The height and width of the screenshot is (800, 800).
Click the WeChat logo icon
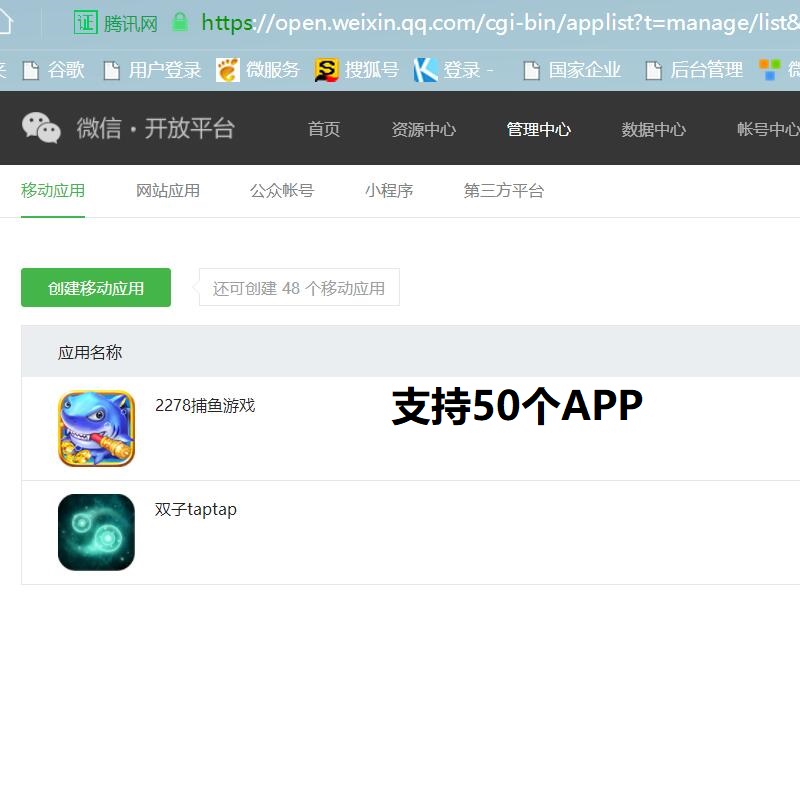click(41, 128)
